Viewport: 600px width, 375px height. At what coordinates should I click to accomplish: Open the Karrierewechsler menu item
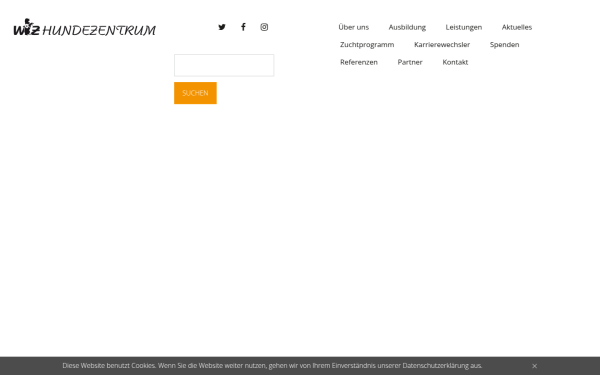point(442,45)
